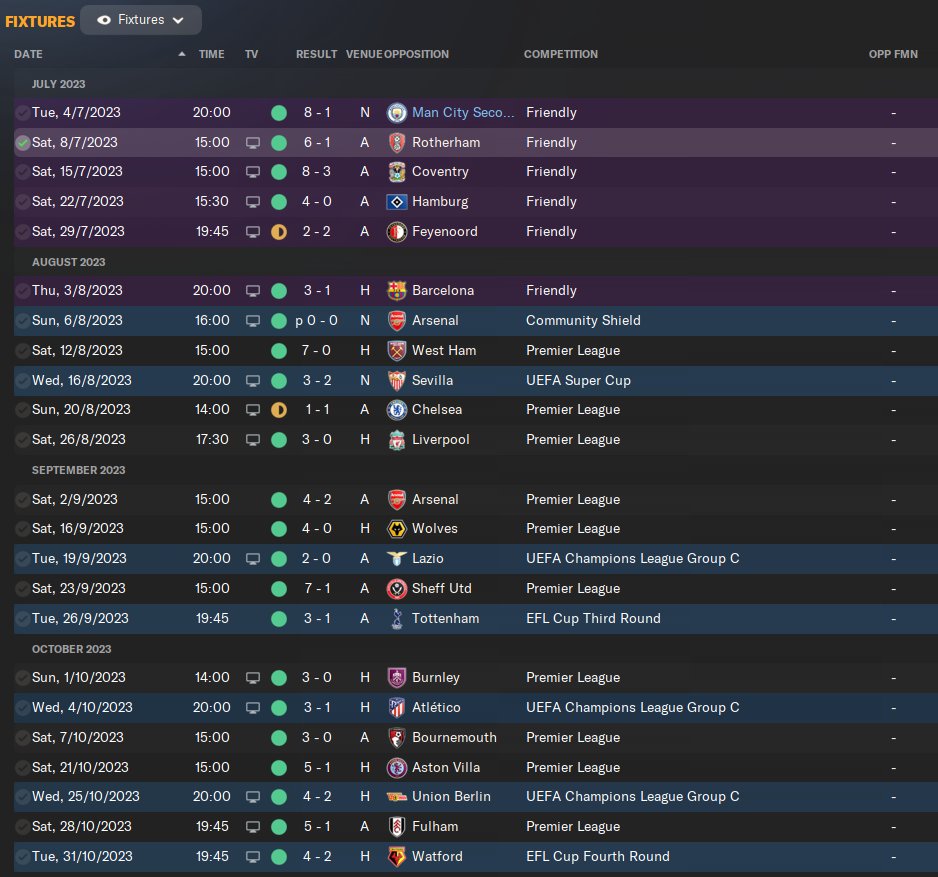Sort by the Opposition column header
The height and width of the screenshot is (877, 938).
(416, 54)
